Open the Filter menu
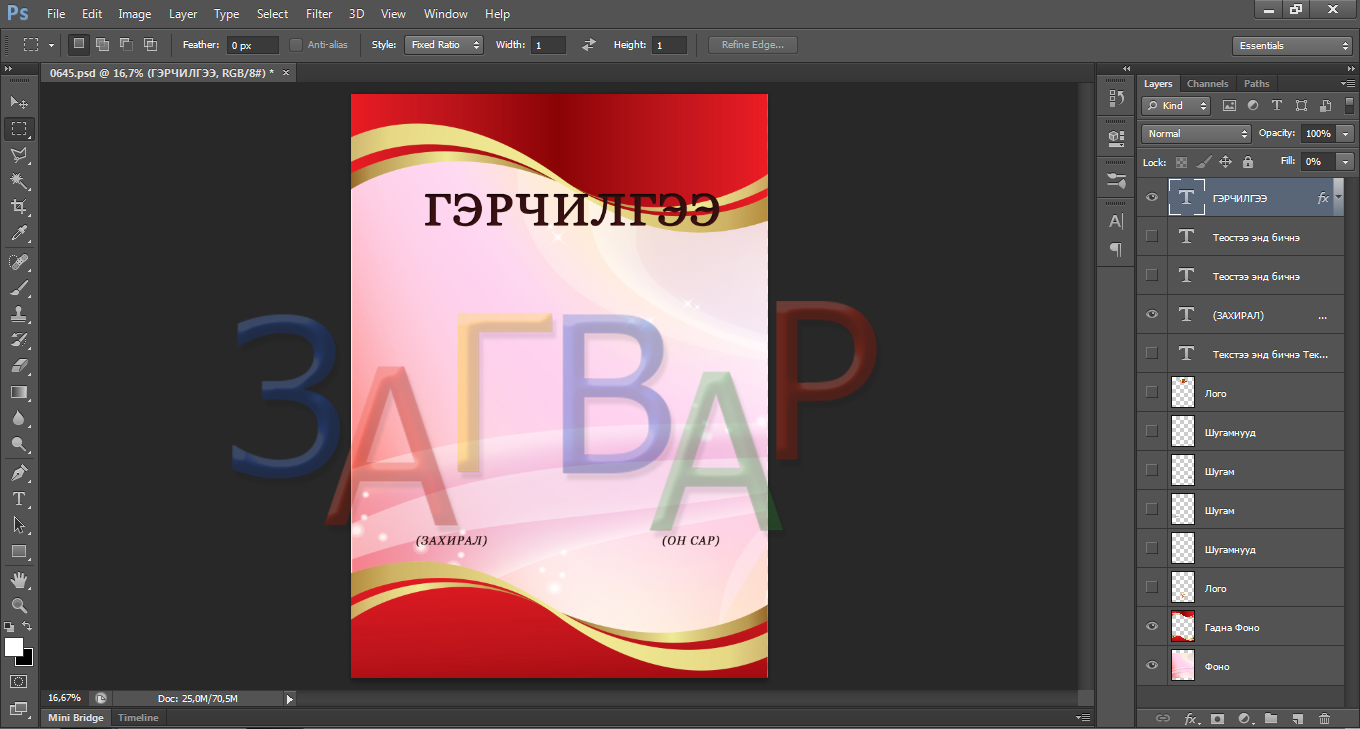This screenshot has width=1360, height=729. [x=319, y=14]
